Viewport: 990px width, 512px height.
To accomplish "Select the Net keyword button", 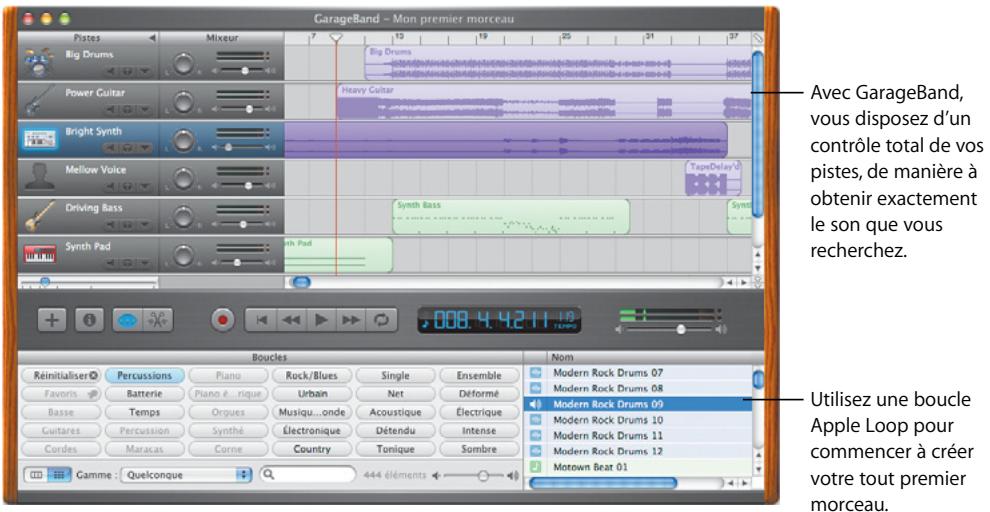I will coord(395,394).
